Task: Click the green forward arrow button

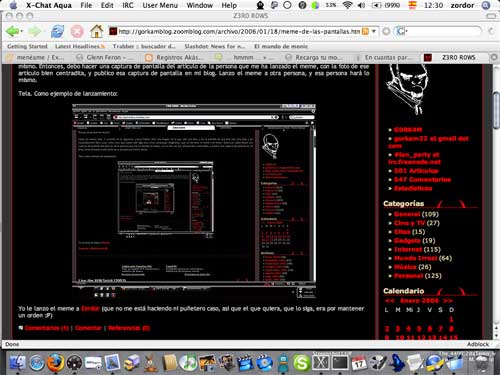Action: click(34, 32)
